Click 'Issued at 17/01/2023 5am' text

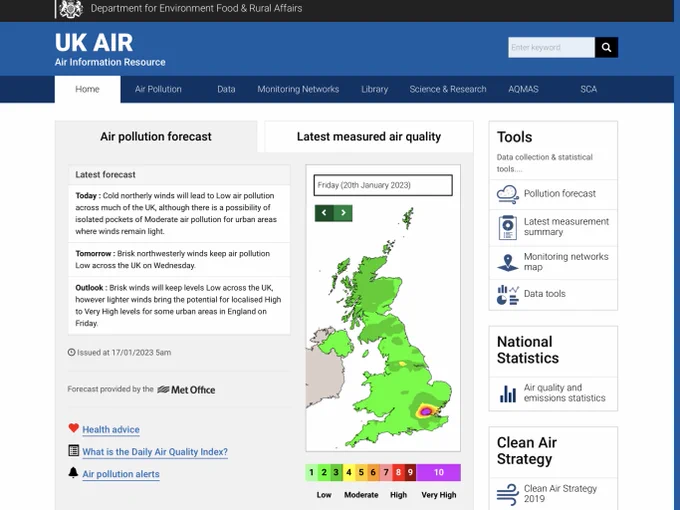[x=124, y=353]
